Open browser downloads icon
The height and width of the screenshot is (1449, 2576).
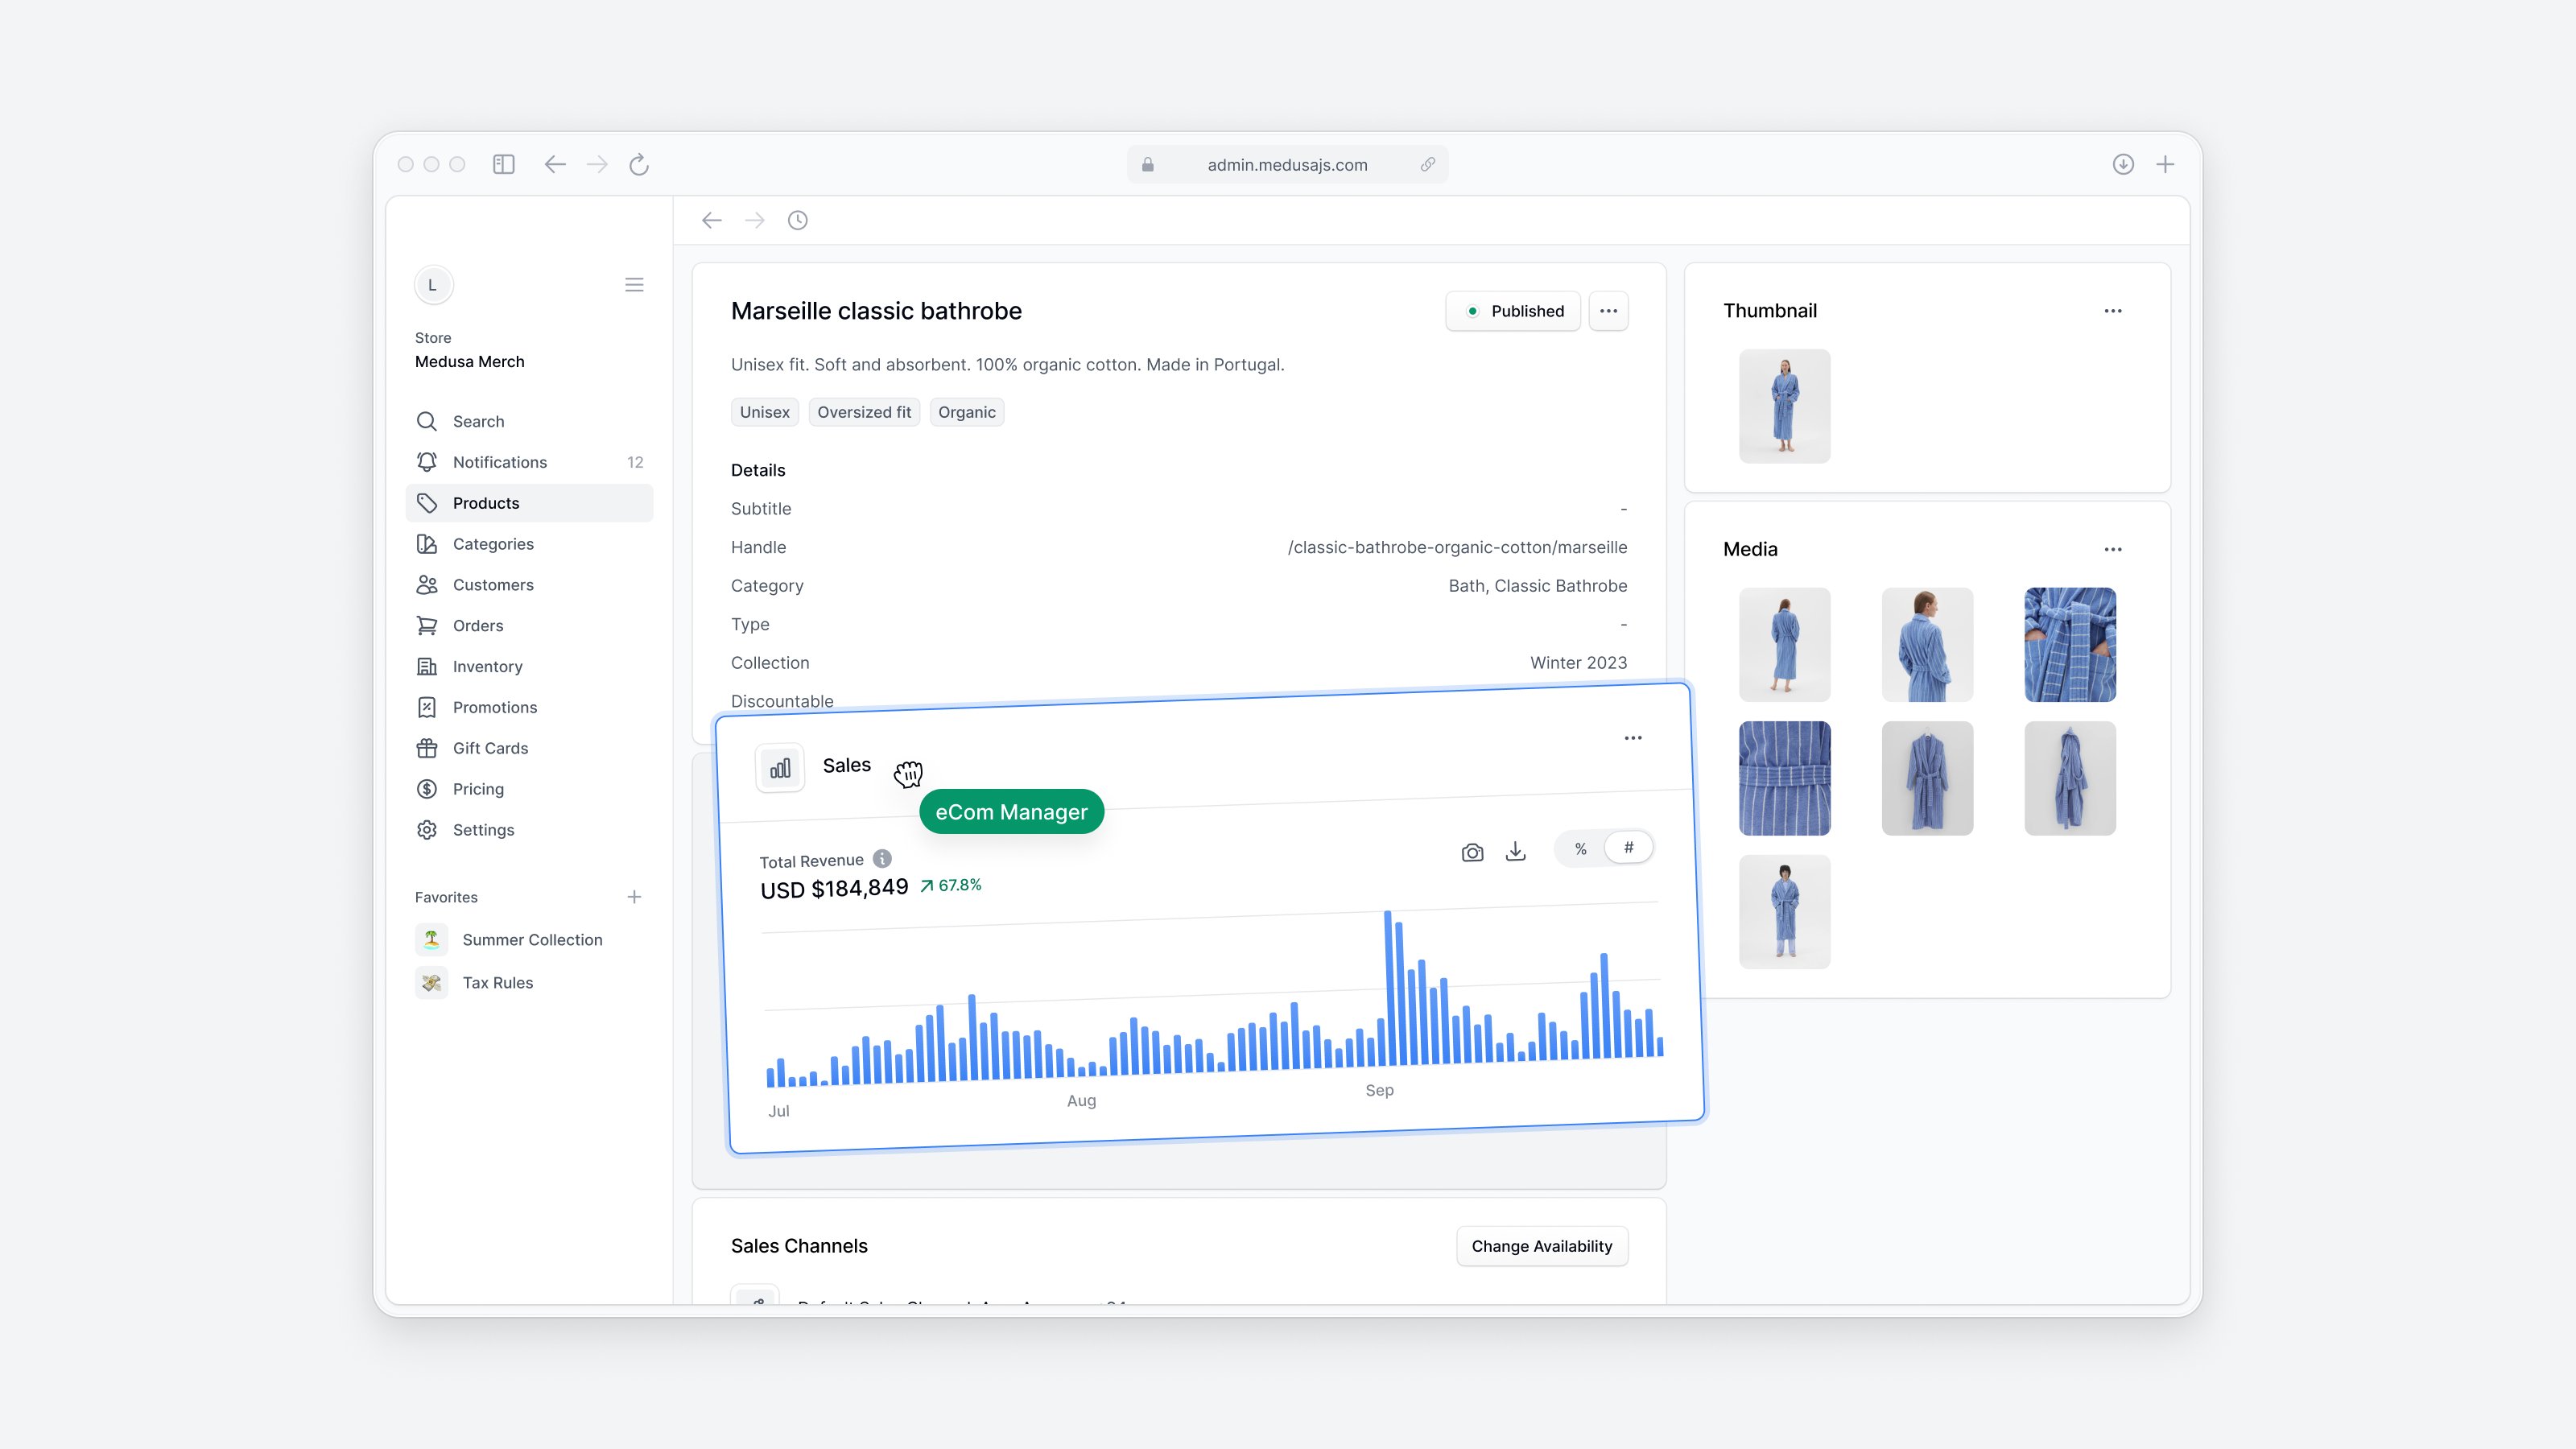point(2123,164)
